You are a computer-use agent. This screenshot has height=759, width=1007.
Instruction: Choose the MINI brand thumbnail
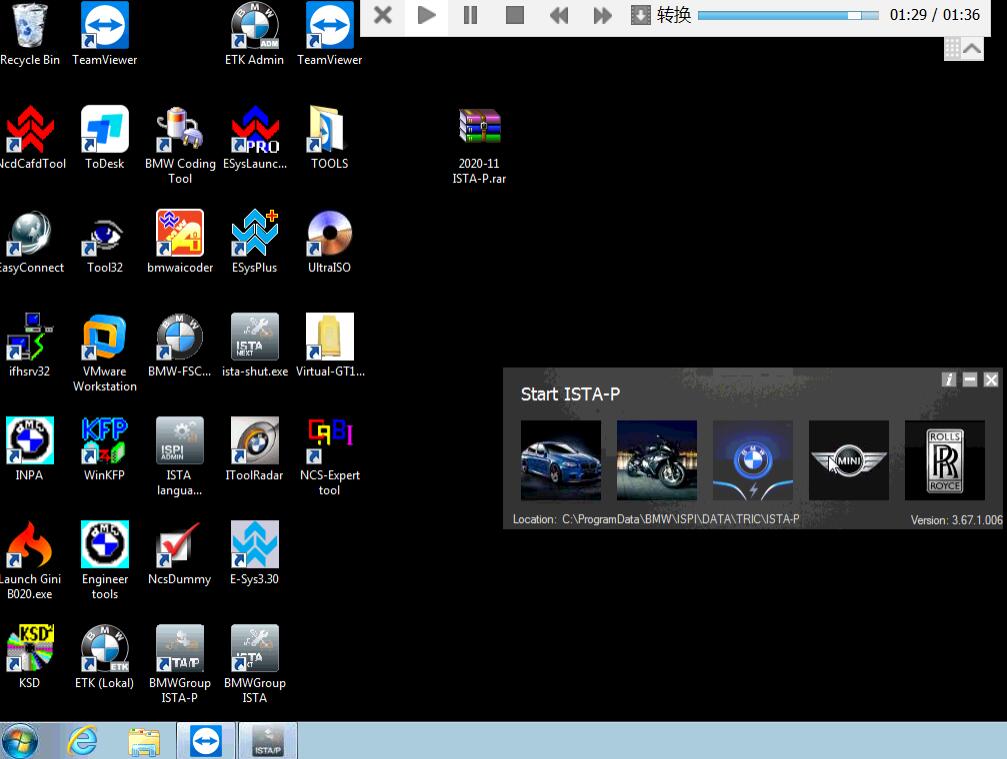(848, 460)
